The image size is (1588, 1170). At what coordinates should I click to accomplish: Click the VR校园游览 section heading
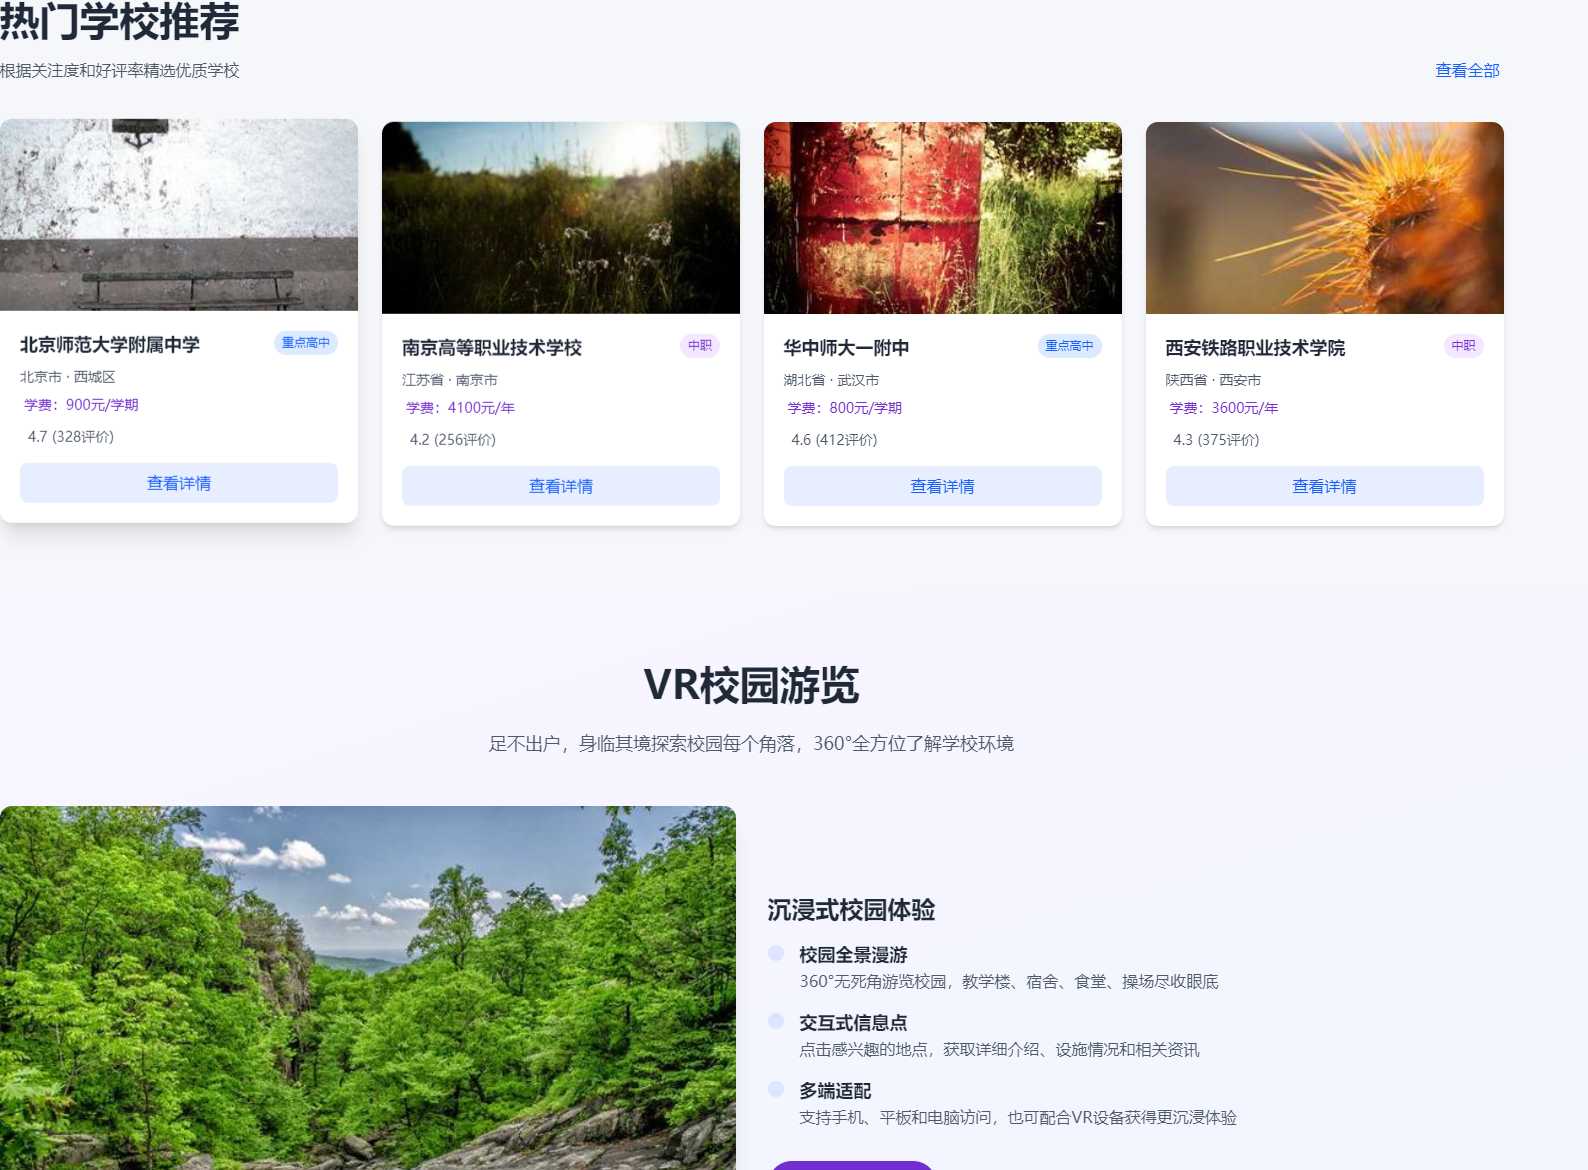pyautogui.click(x=751, y=685)
